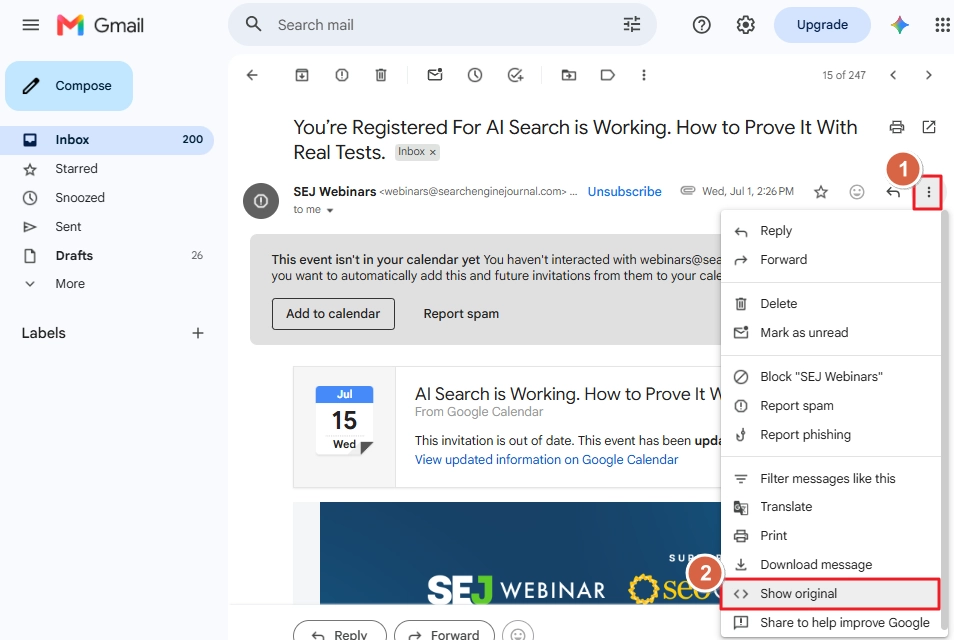
Task: Open search options filter icon
Action: [632, 25]
